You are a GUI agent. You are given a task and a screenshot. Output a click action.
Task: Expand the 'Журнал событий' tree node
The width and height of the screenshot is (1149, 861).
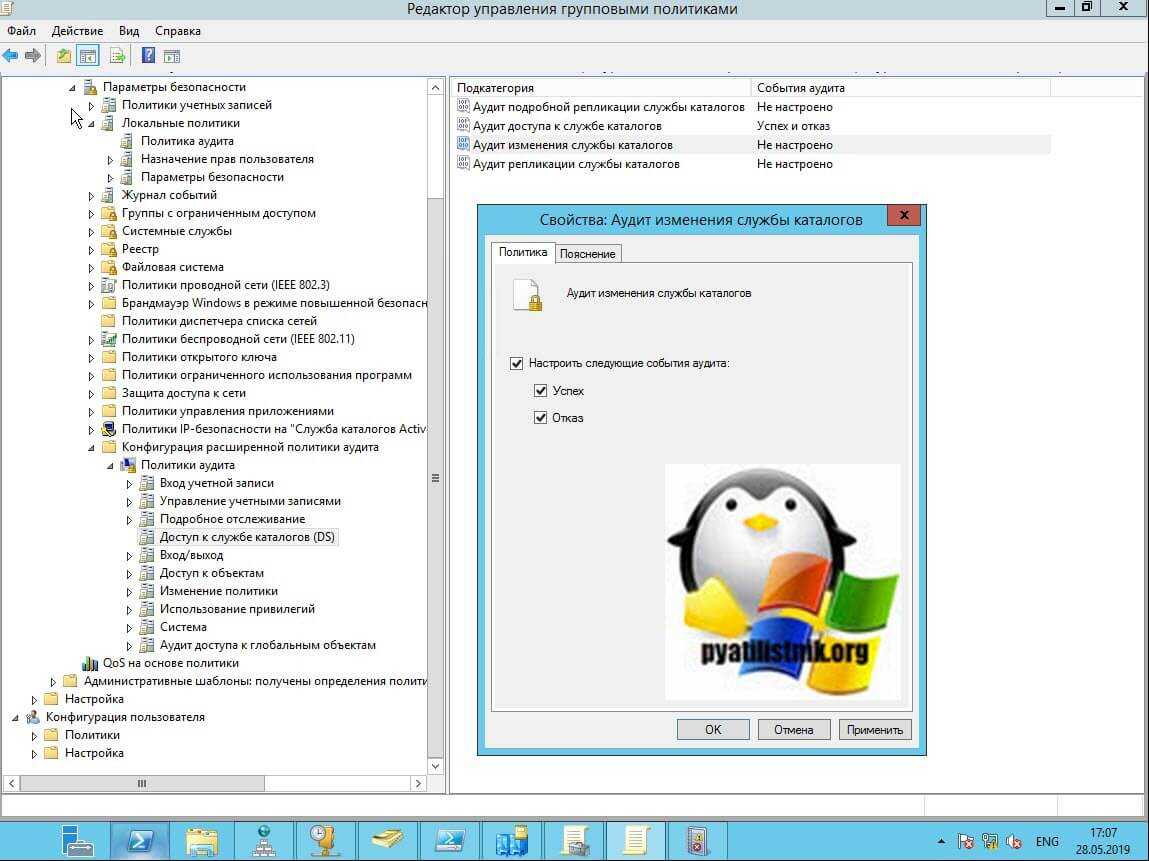[x=91, y=196]
